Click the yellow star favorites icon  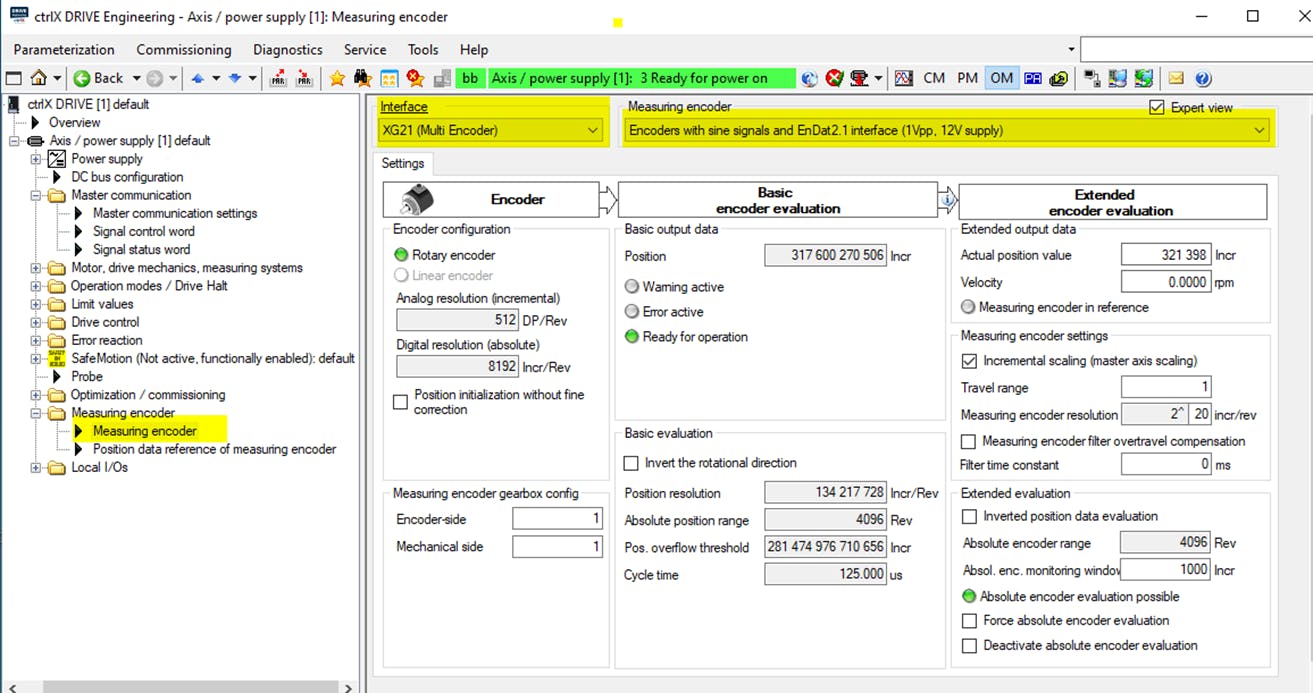point(337,78)
